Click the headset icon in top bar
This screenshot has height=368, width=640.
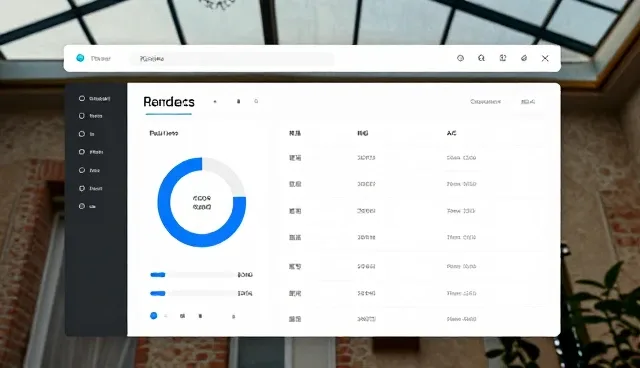click(482, 58)
